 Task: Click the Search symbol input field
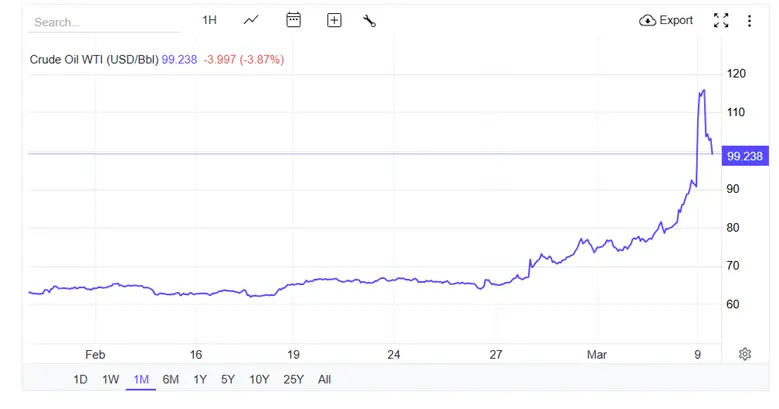[x=90, y=21]
